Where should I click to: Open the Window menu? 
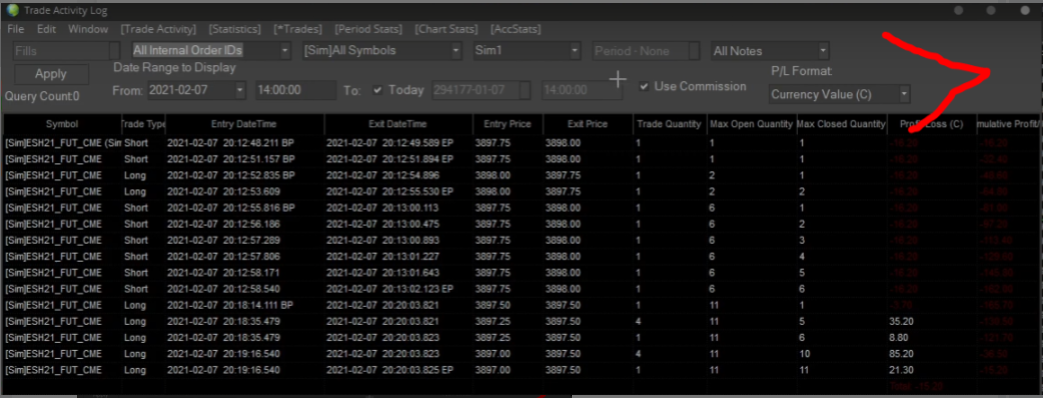(88, 29)
